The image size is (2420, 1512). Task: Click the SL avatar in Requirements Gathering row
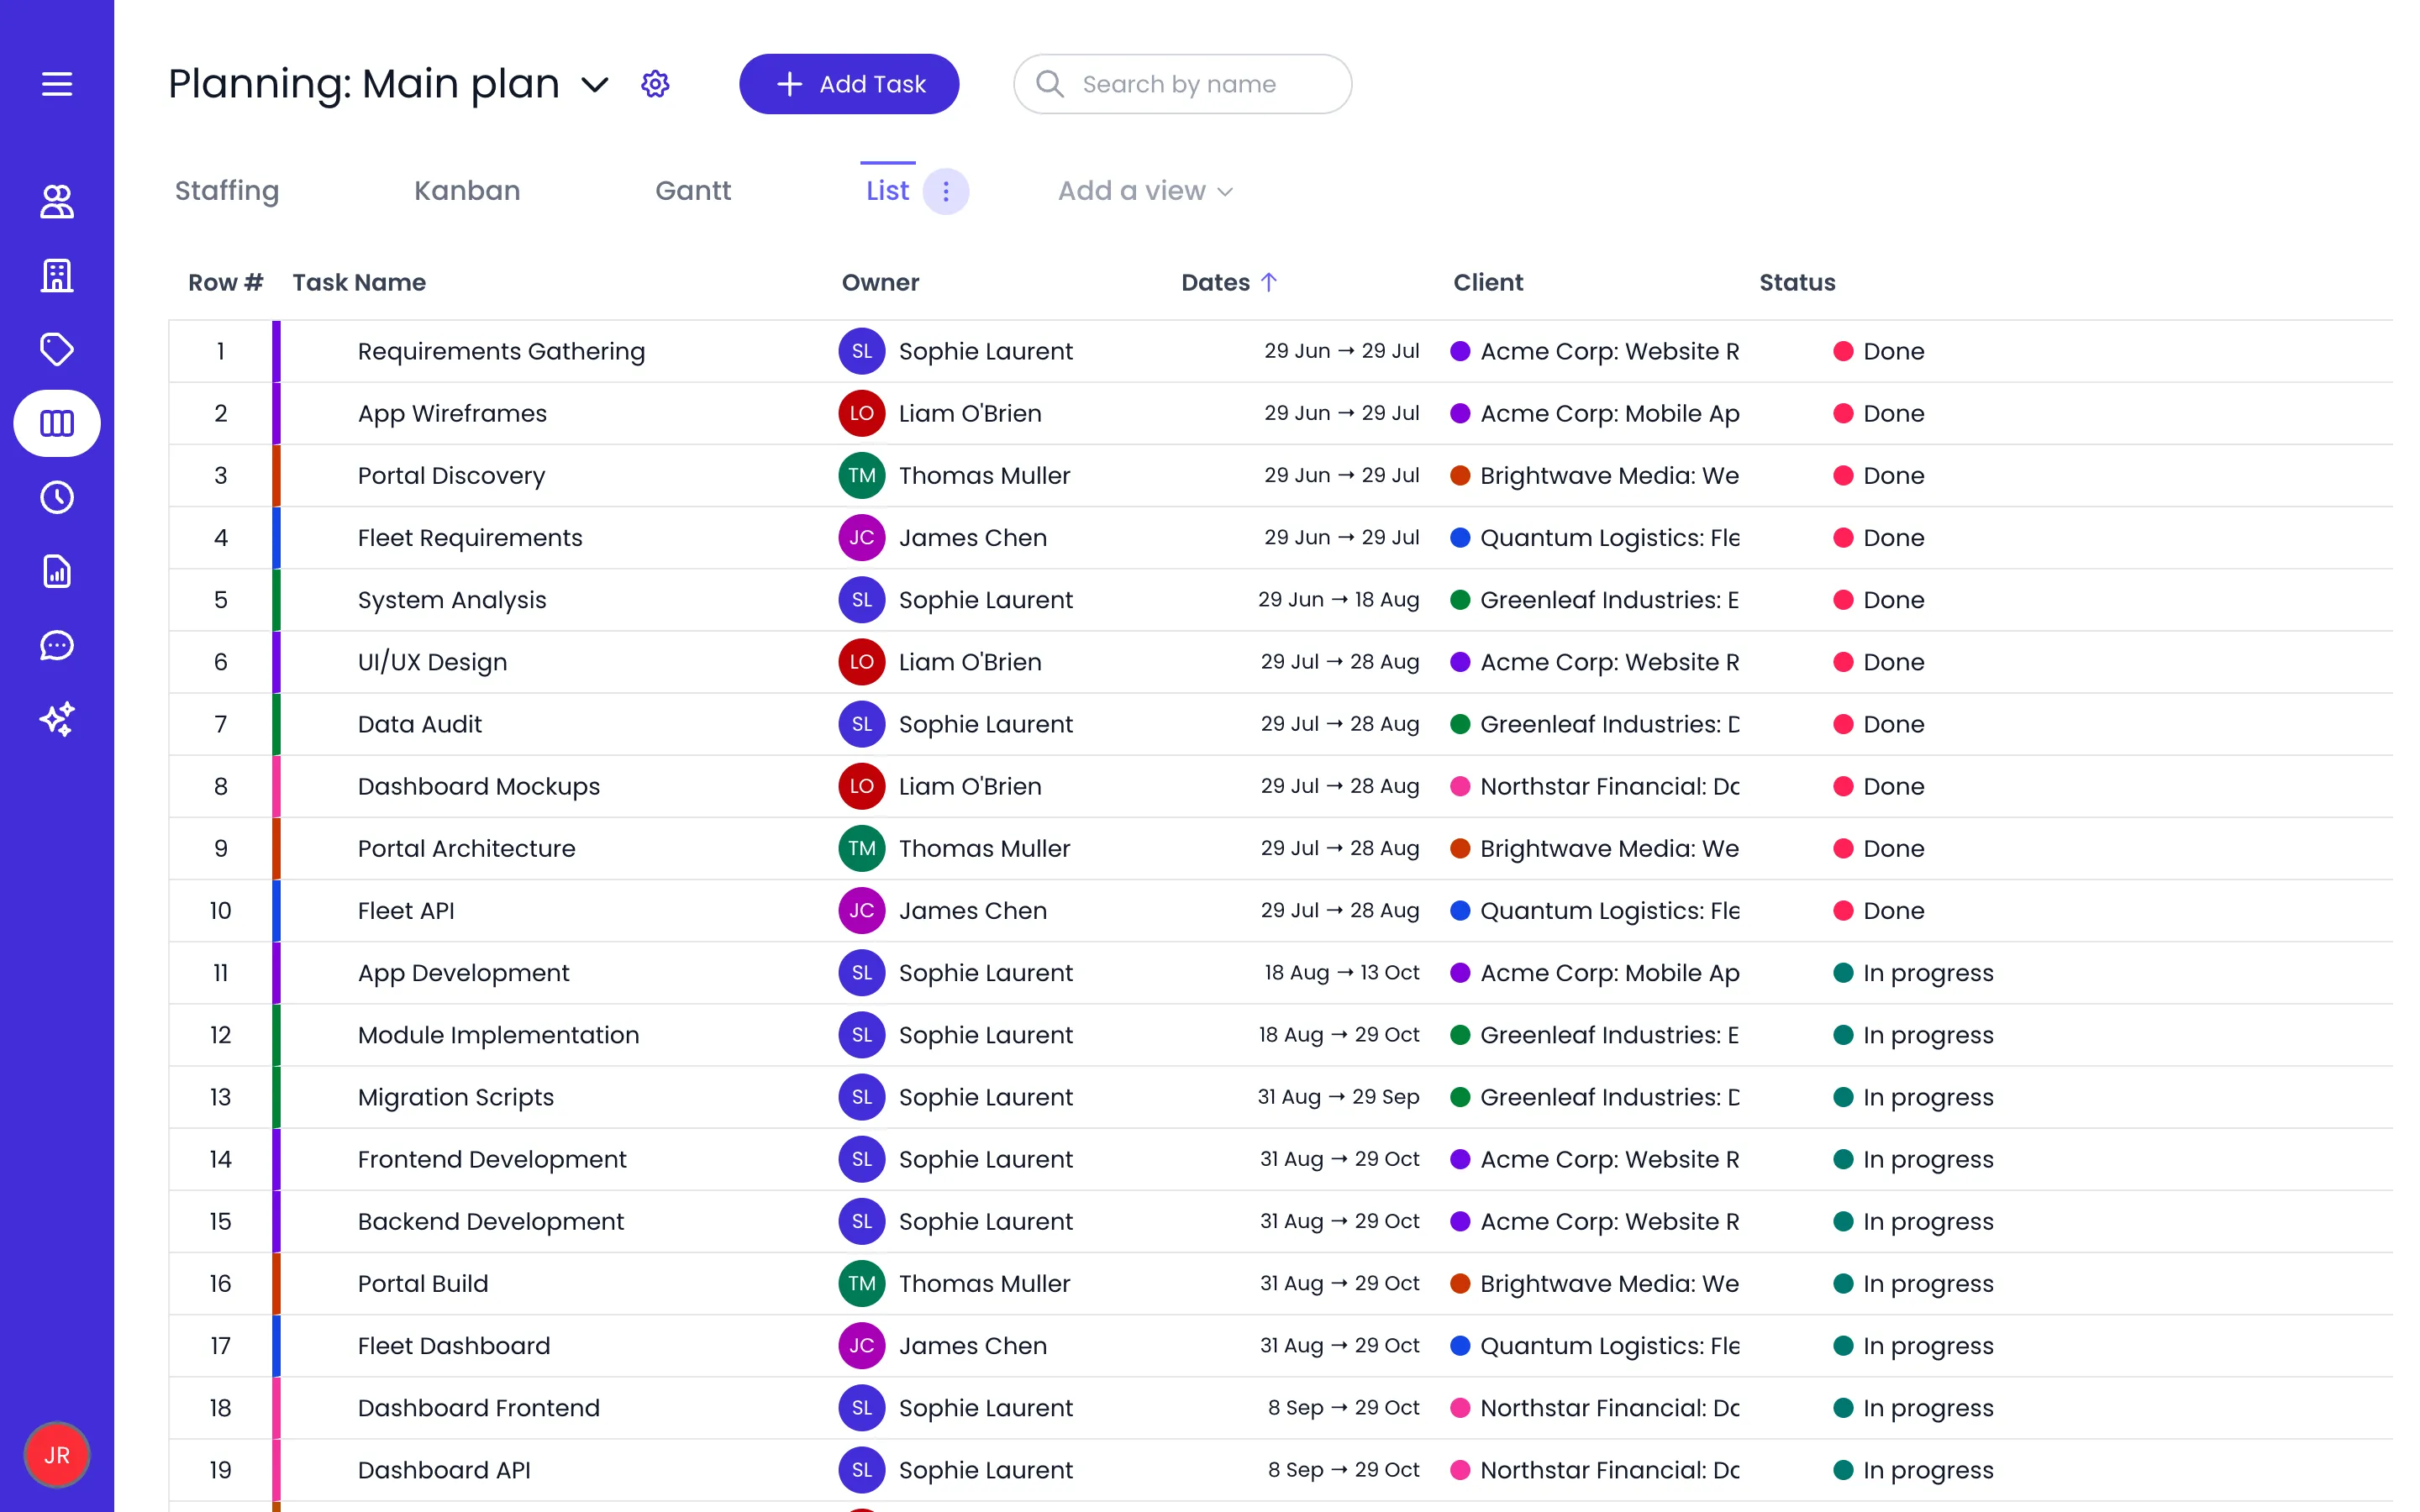[x=862, y=351]
